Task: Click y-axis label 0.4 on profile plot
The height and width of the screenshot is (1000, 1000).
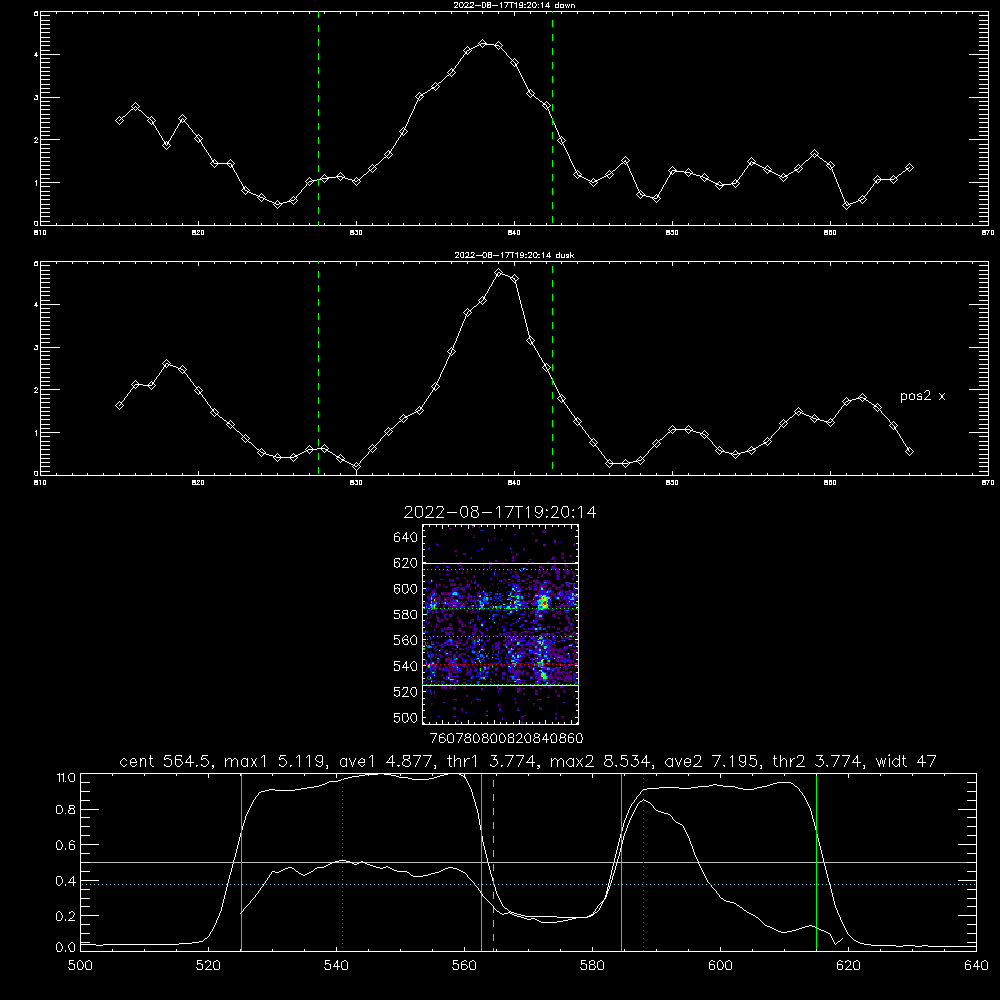Action: pyautogui.click(x=66, y=881)
